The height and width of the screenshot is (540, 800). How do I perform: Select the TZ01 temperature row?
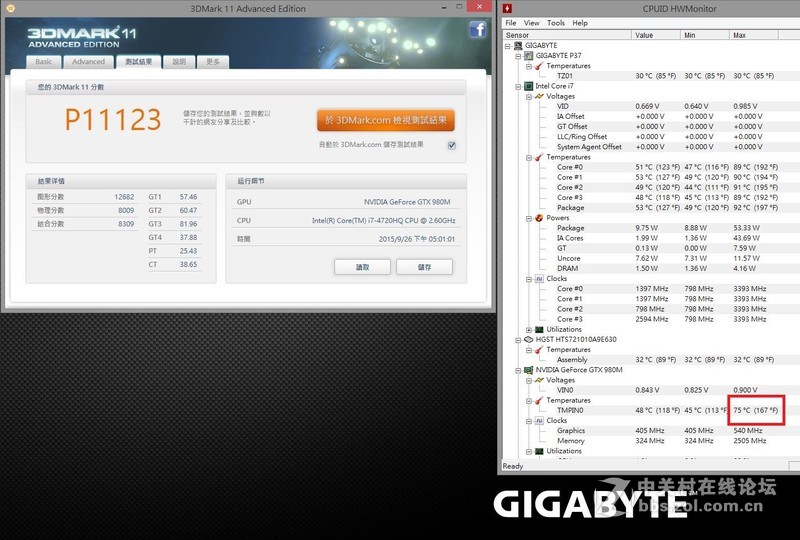(652, 76)
